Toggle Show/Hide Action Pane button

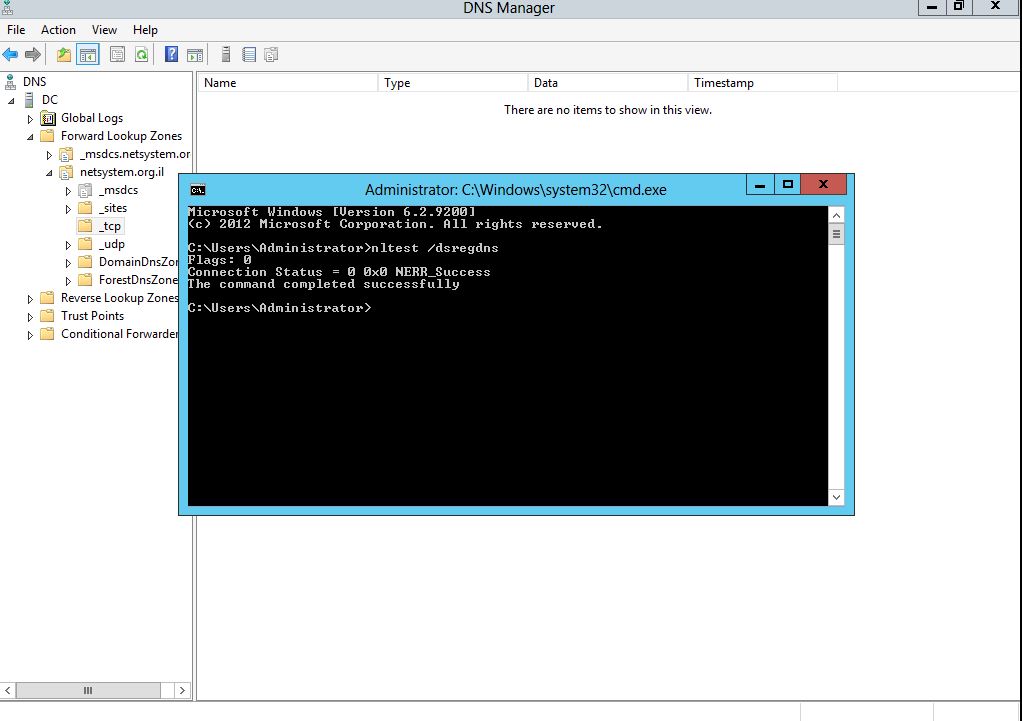coord(195,55)
